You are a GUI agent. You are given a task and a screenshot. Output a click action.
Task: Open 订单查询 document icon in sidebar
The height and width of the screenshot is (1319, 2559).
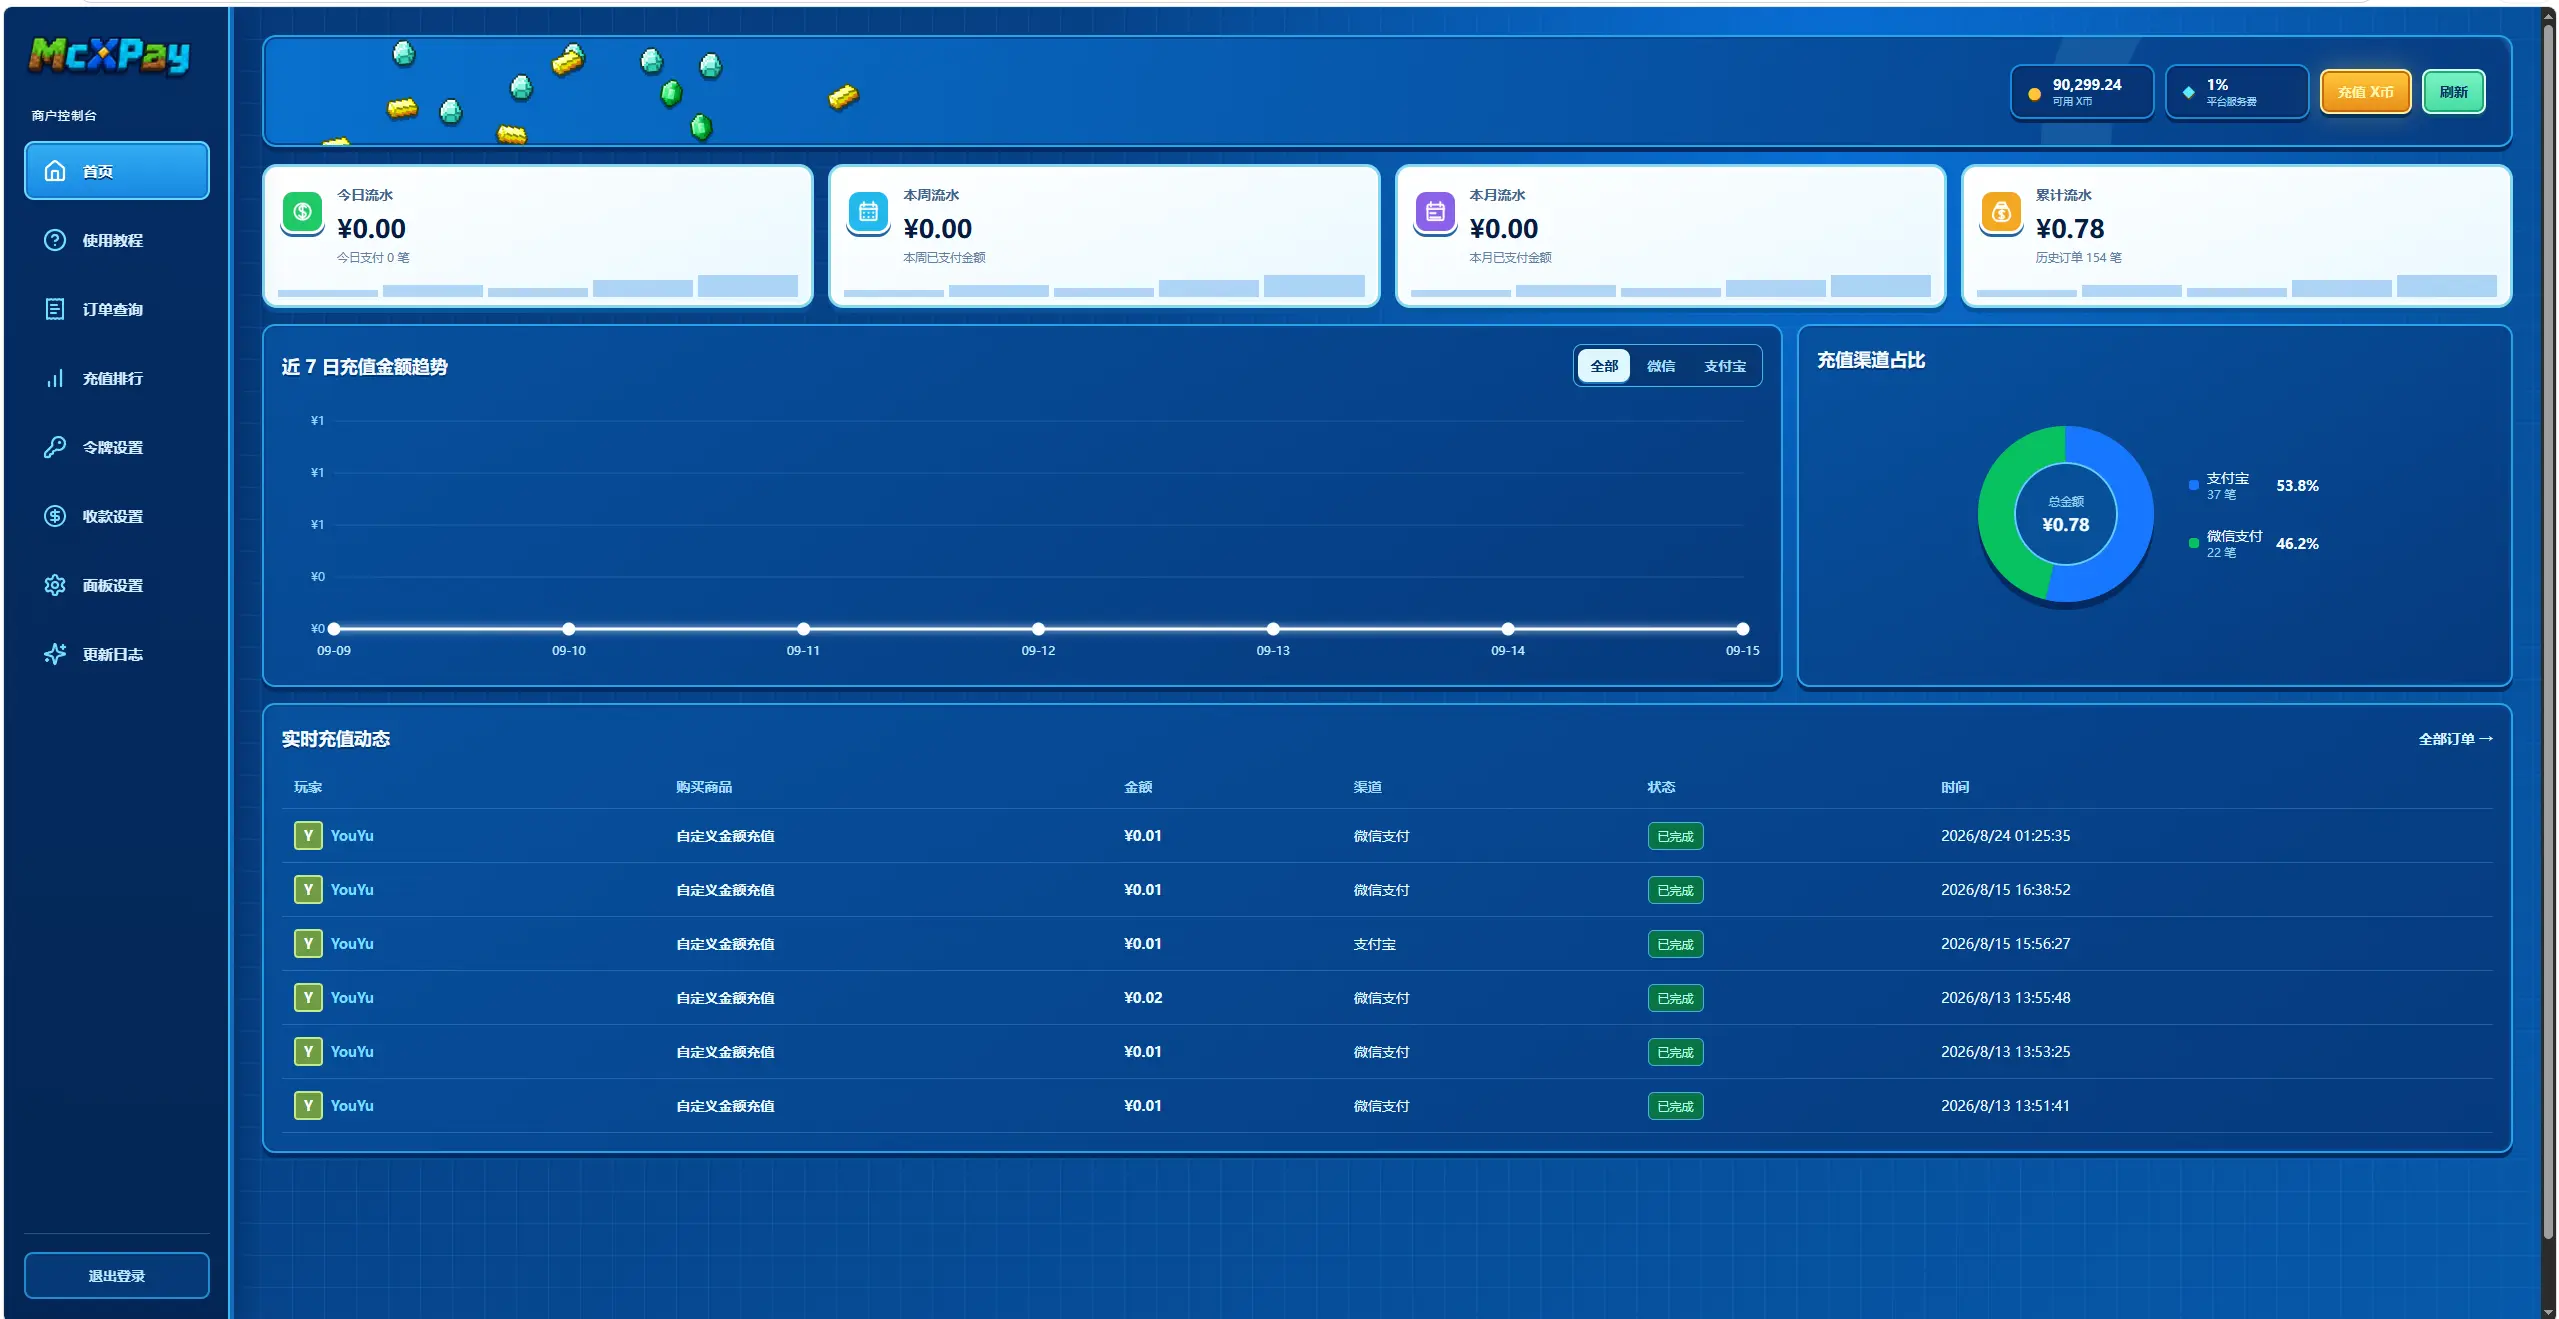point(55,309)
